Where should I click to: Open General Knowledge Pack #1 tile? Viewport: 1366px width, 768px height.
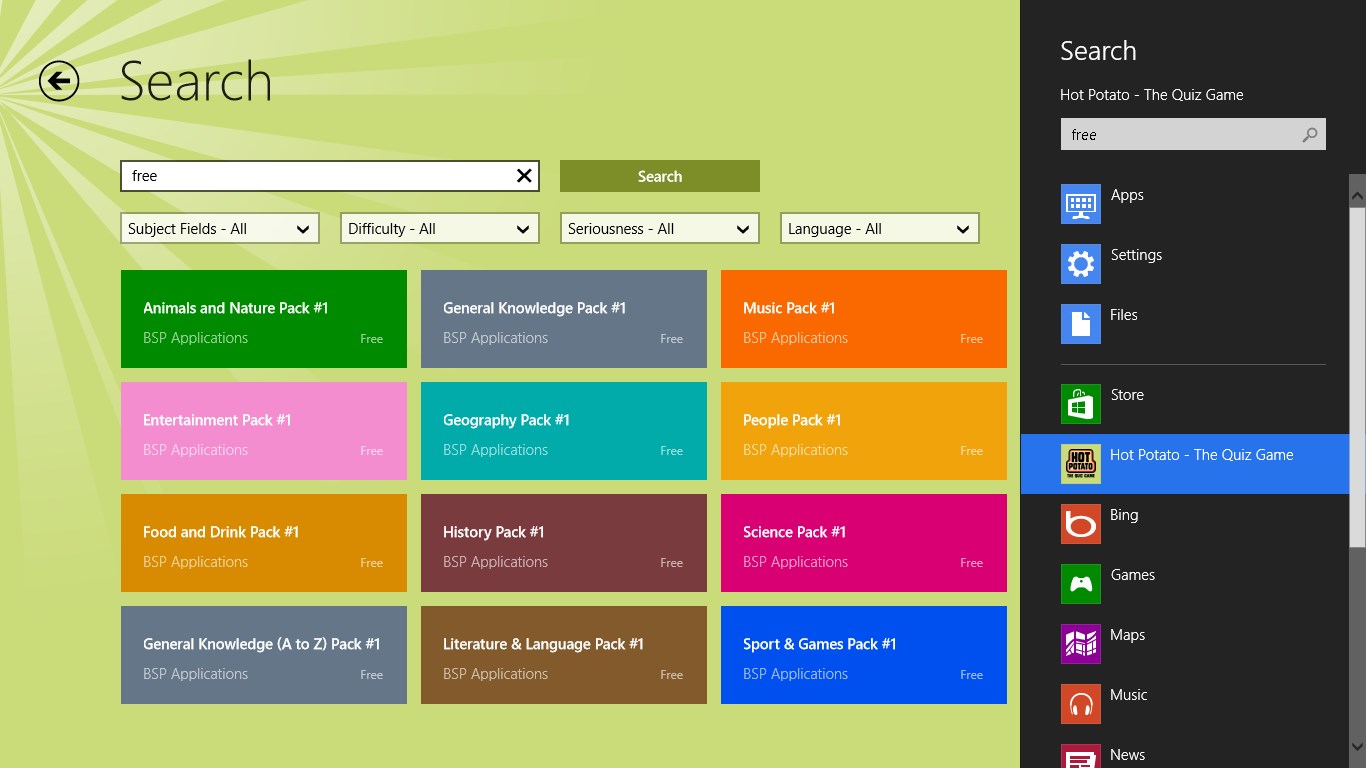564,319
